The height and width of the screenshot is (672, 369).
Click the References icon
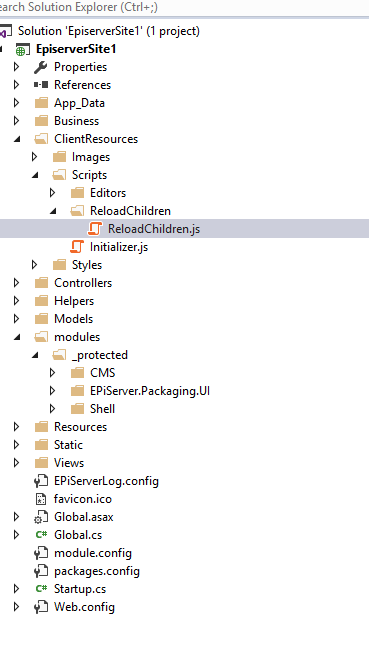click(x=41, y=85)
